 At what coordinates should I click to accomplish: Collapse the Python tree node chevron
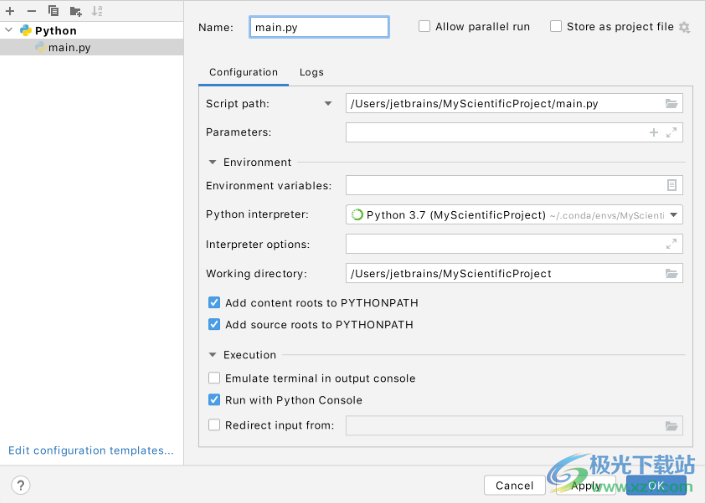click(x=9, y=30)
